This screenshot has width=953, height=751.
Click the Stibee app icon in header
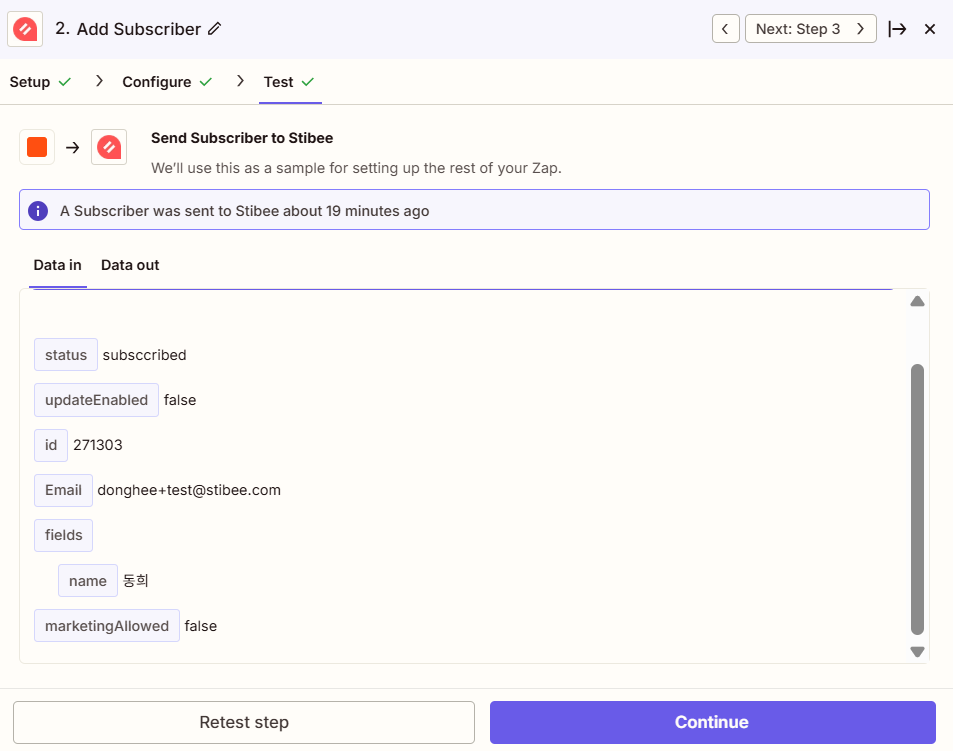[x=25, y=29]
